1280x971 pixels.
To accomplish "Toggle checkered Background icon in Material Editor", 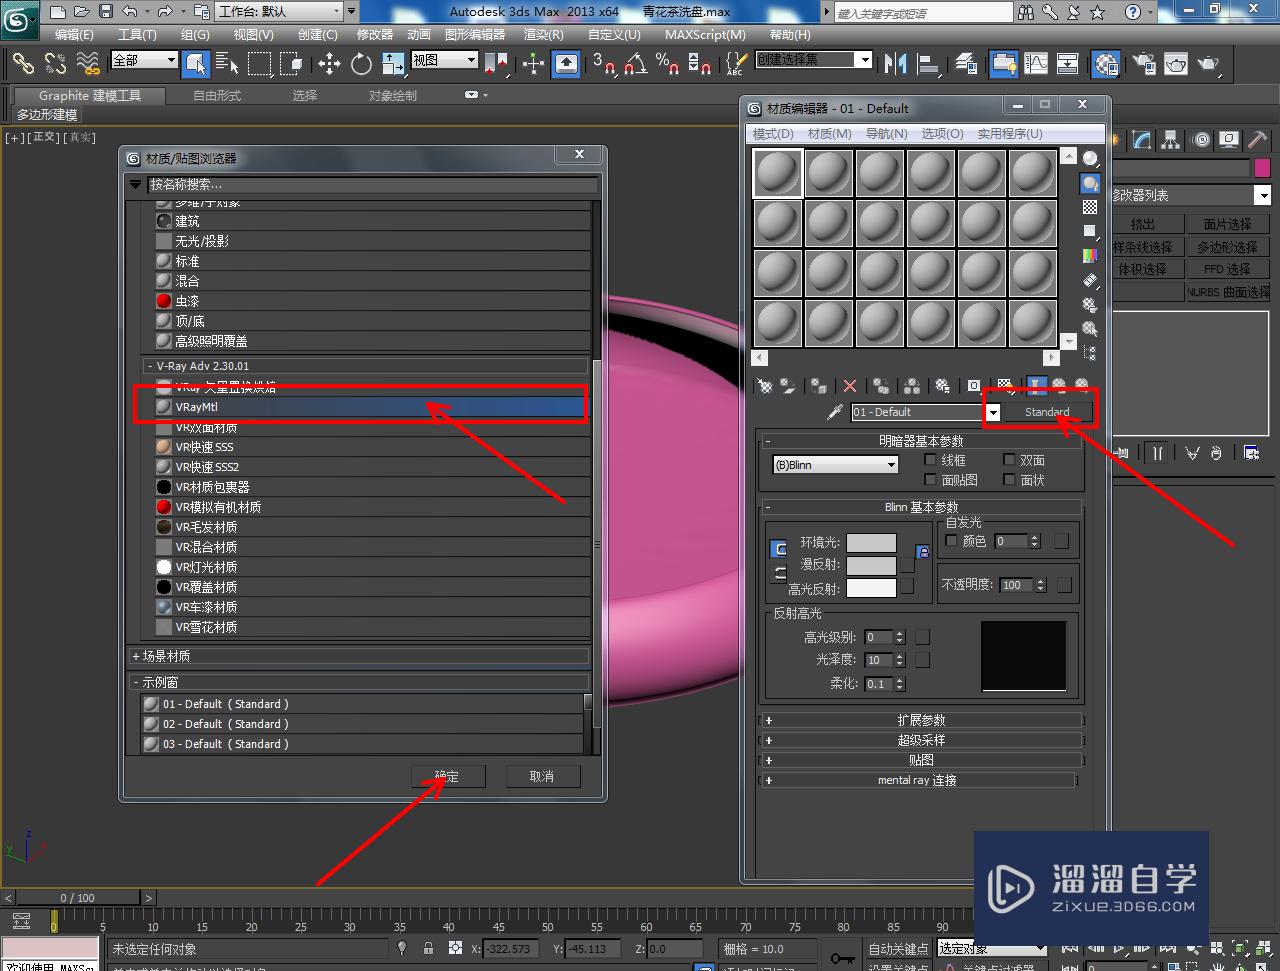I will pyautogui.click(x=1090, y=207).
